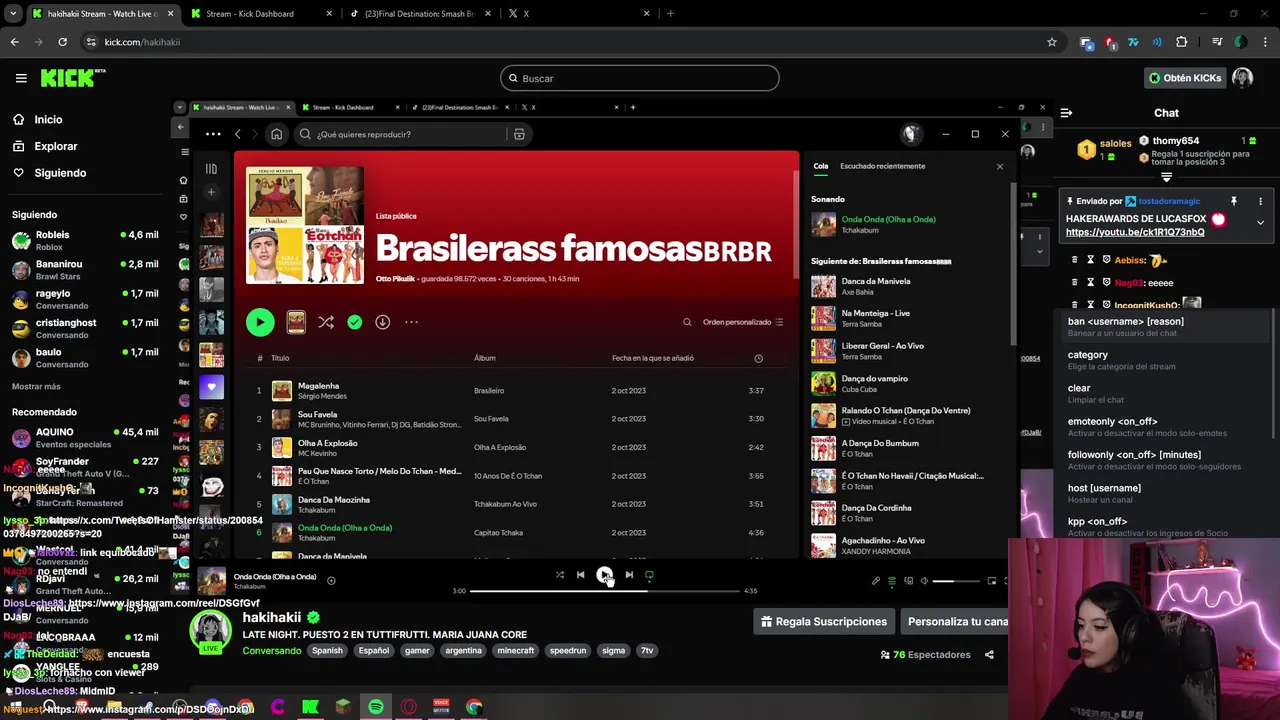Go to previous track in Spotify player

point(580,575)
